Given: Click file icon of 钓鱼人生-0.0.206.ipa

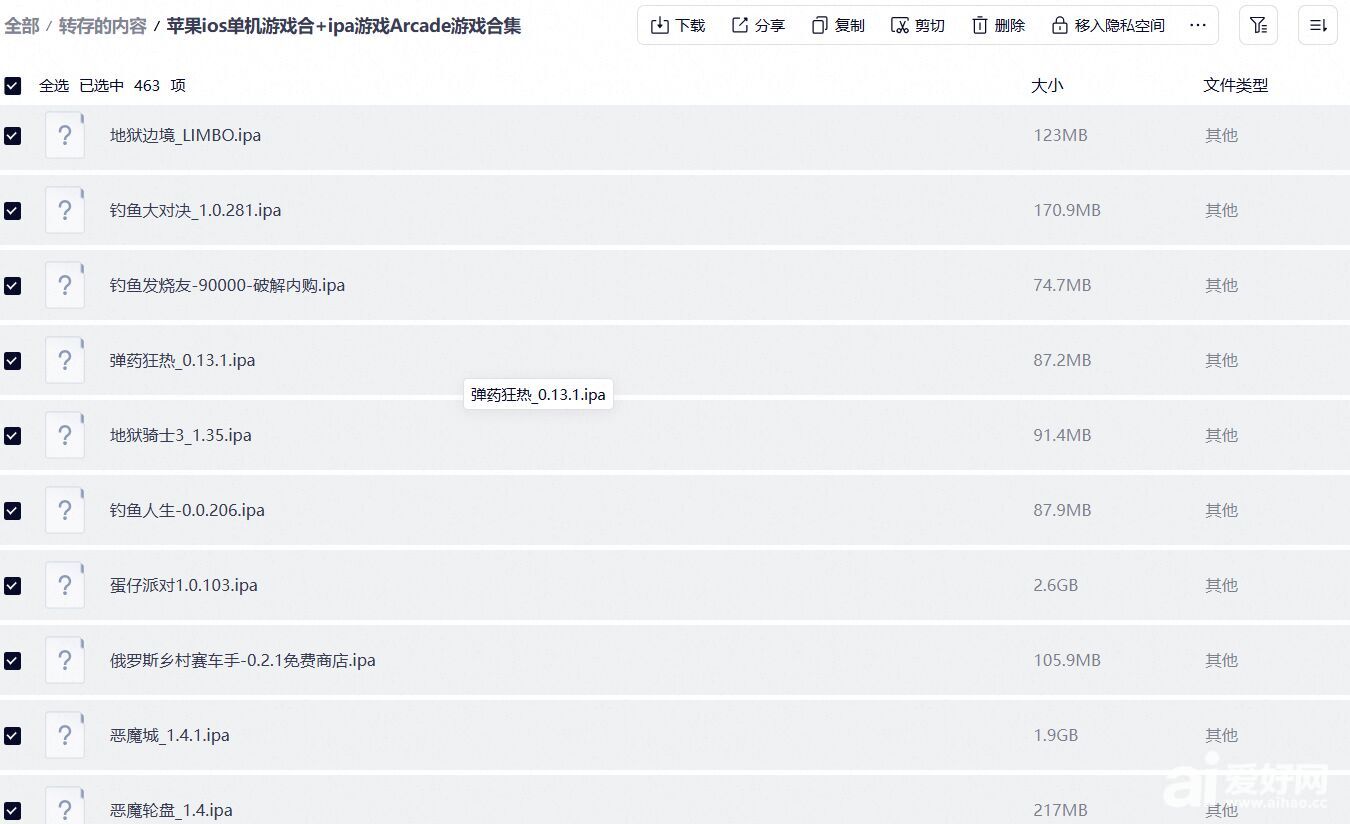Looking at the screenshot, I should (65, 510).
